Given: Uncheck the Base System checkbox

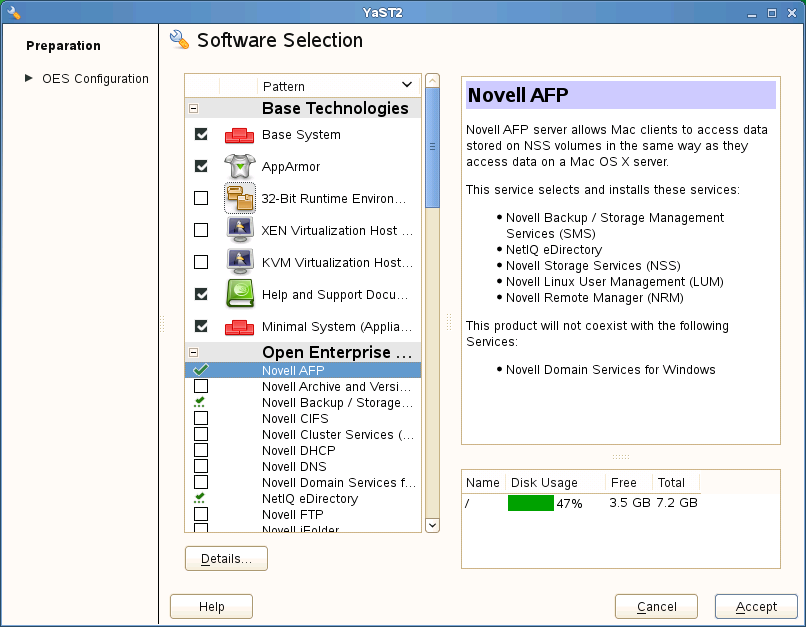Looking at the screenshot, I should tap(201, 135).
